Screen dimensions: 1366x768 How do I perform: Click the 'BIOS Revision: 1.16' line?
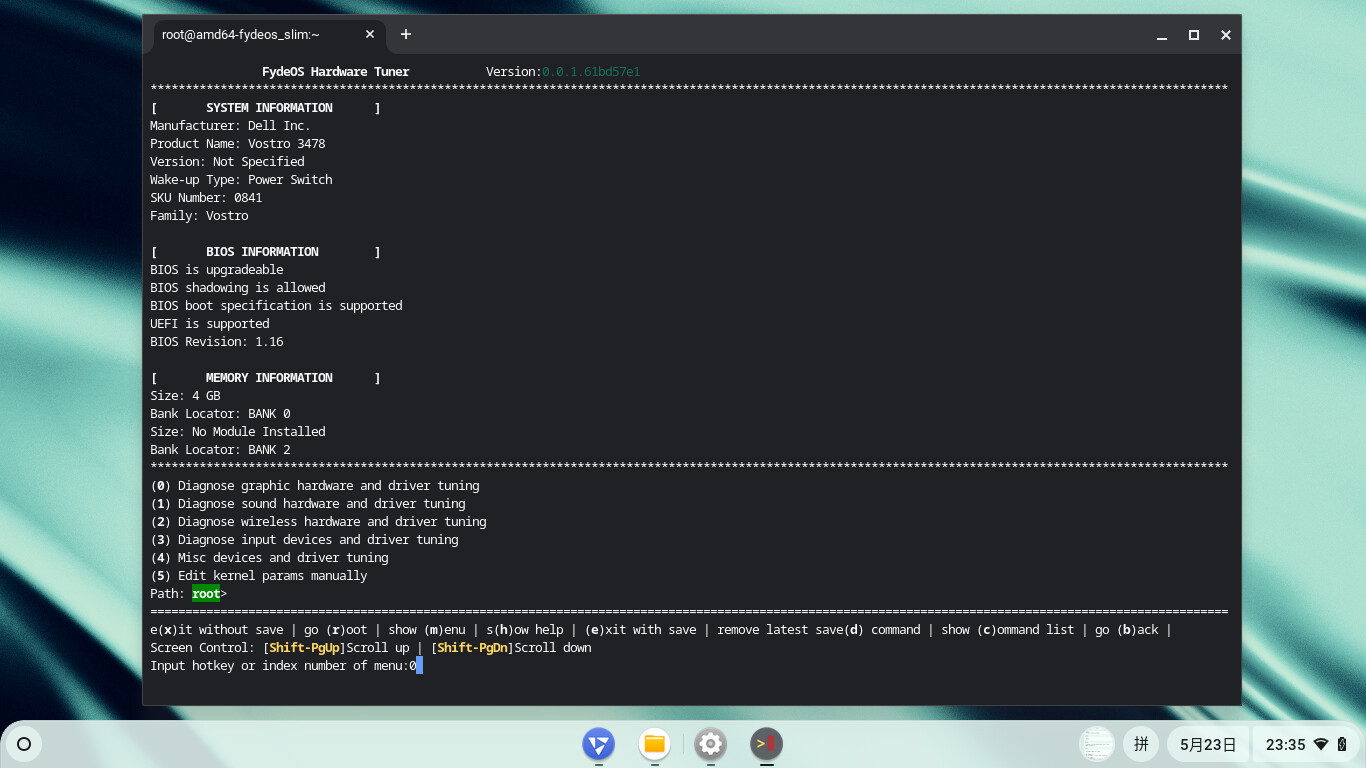click(x=217, y=342)
